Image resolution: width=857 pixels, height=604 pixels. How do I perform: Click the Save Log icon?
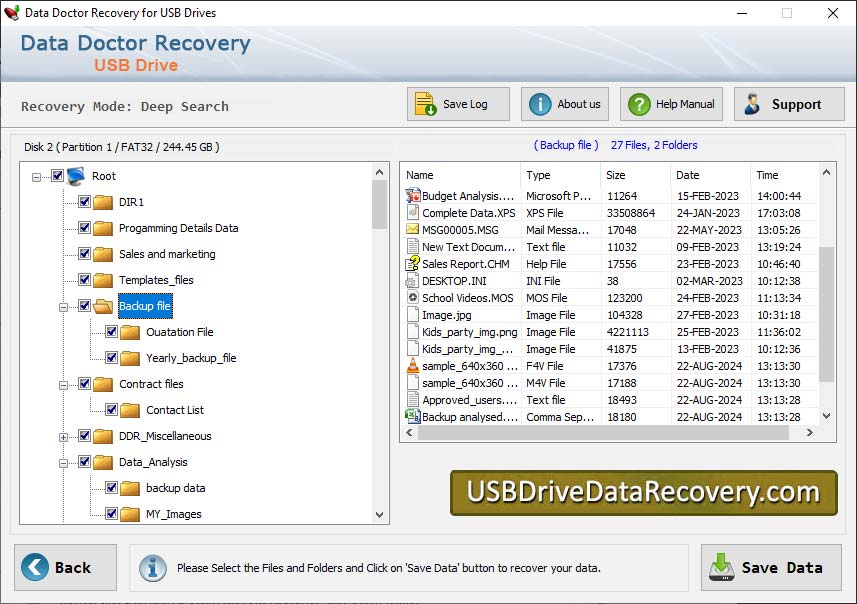coord(423,103)
